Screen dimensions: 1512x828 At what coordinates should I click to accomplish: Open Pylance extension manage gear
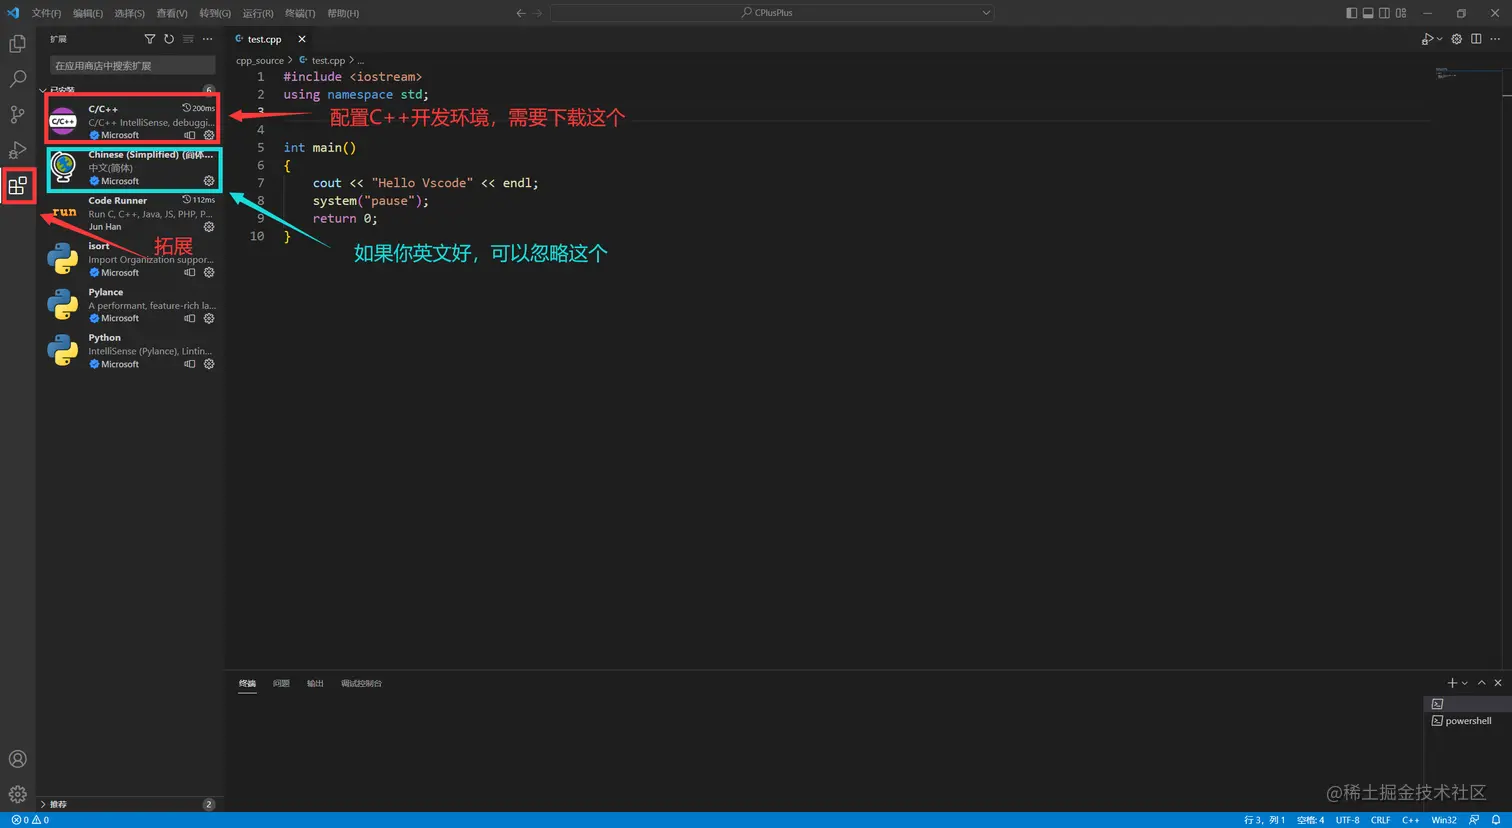(209, 318)
